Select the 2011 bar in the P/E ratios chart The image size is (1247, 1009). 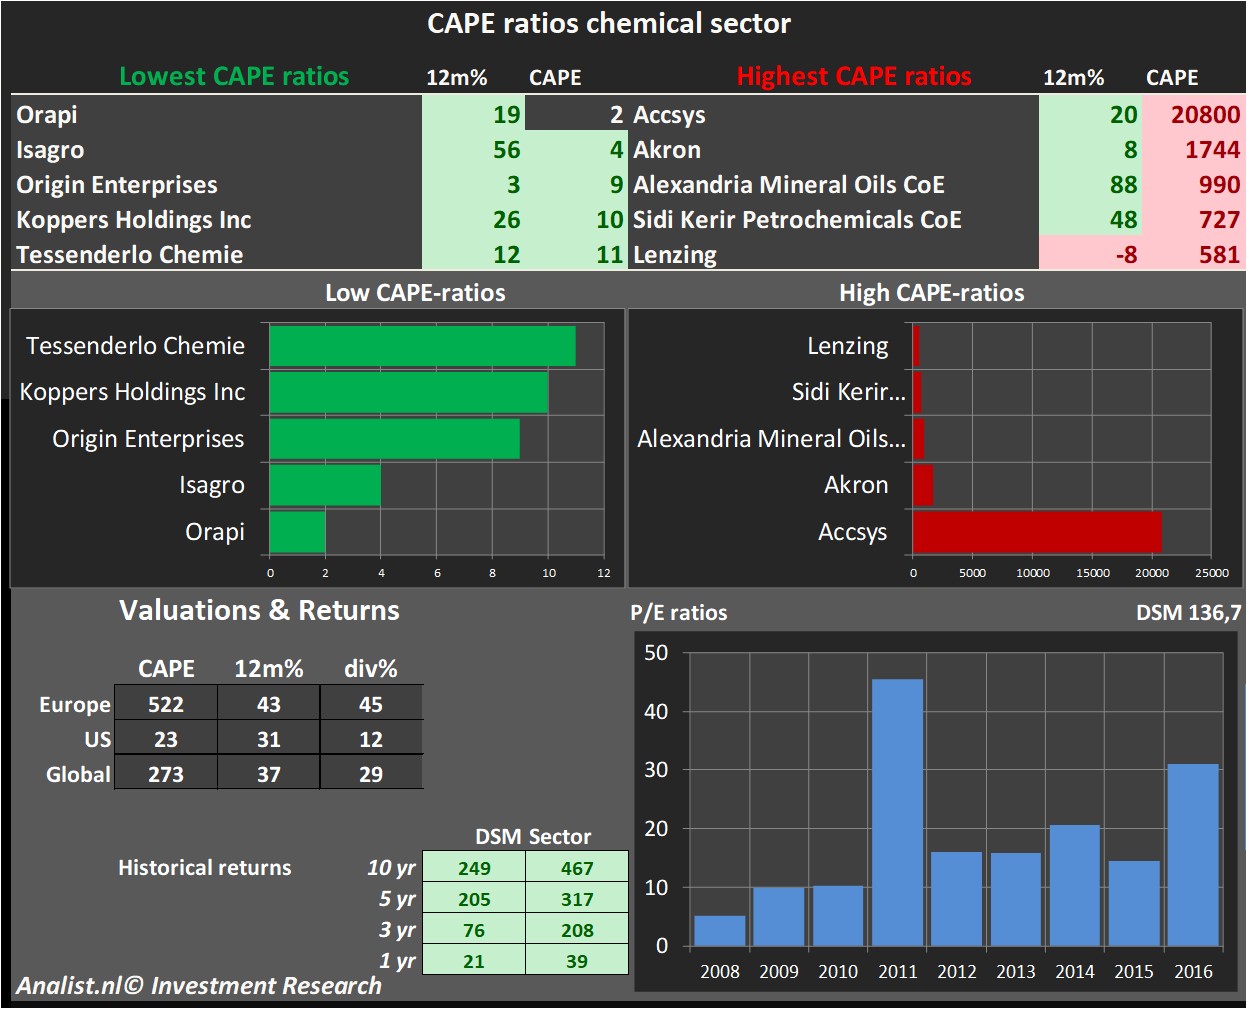897,812
